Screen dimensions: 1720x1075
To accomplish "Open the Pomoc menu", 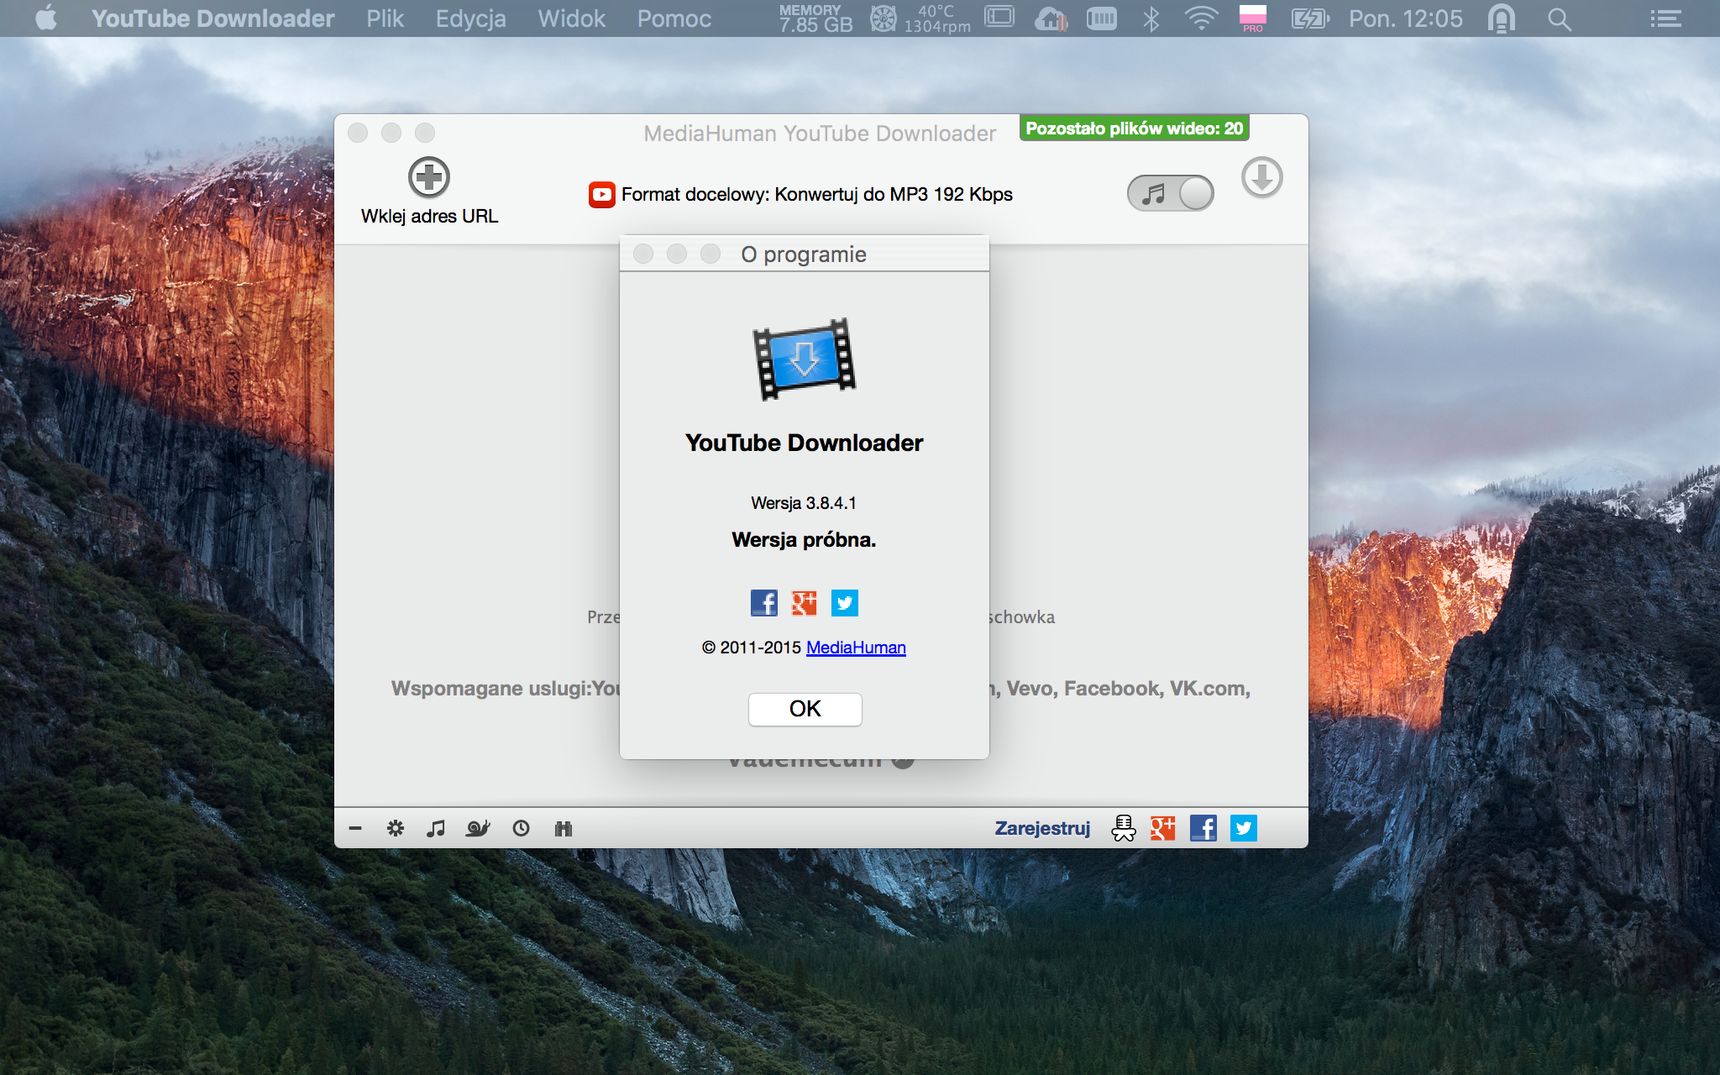I will point(674,18).
